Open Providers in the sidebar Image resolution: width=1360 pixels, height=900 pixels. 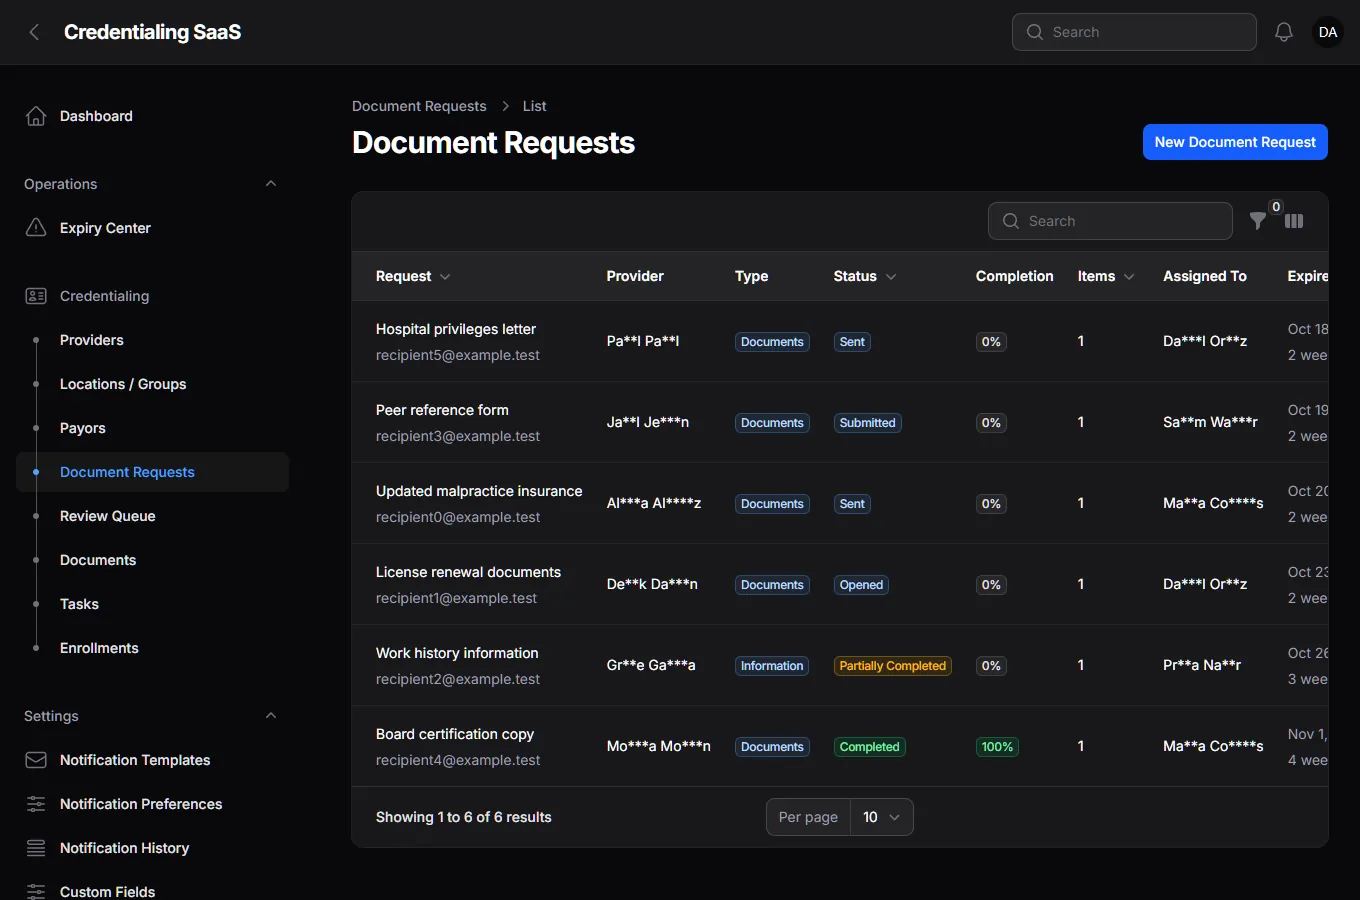point(92,340)
